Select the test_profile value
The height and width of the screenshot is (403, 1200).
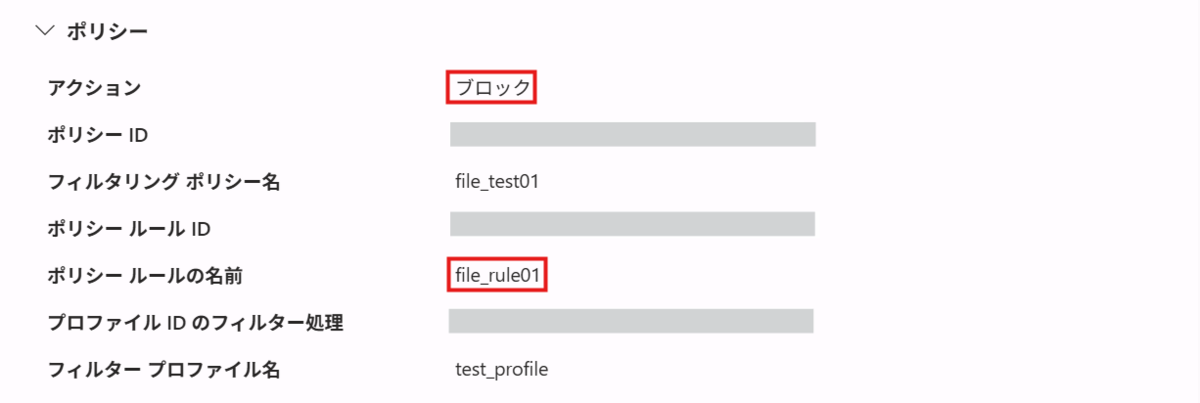point(501,370)
